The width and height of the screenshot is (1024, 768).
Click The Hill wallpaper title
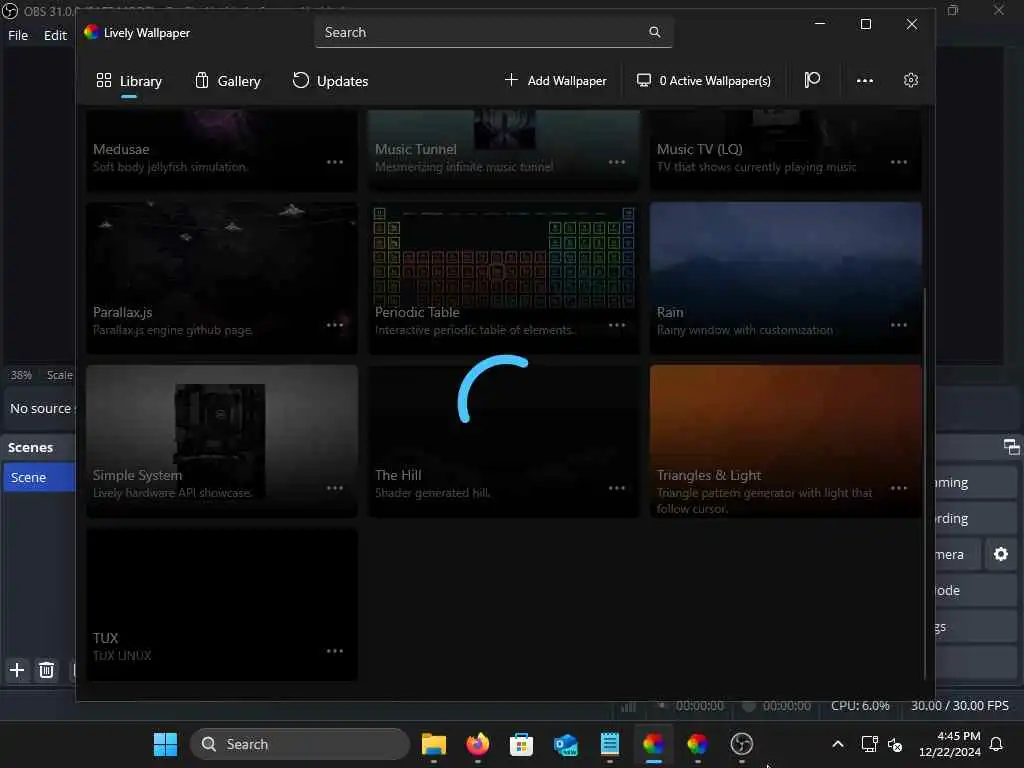(398, 475)
